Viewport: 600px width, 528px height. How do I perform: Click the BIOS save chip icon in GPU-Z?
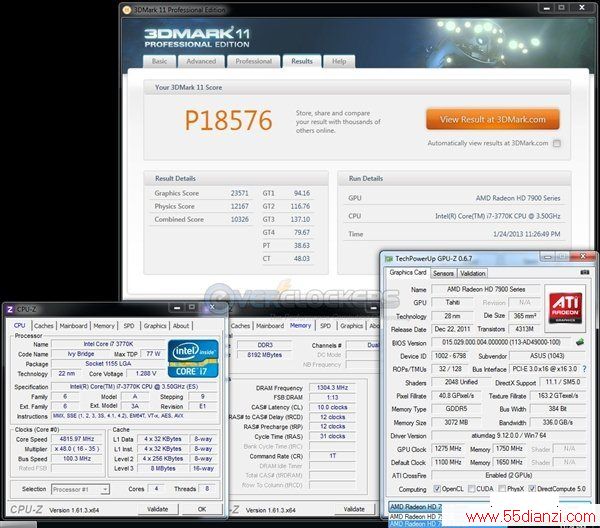(x=580, y=342)
